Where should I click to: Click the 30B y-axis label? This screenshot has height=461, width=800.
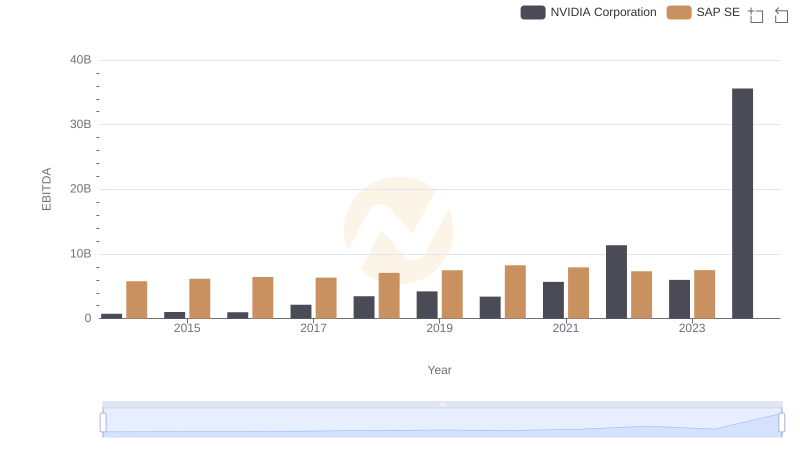click(x=81, y=124)
